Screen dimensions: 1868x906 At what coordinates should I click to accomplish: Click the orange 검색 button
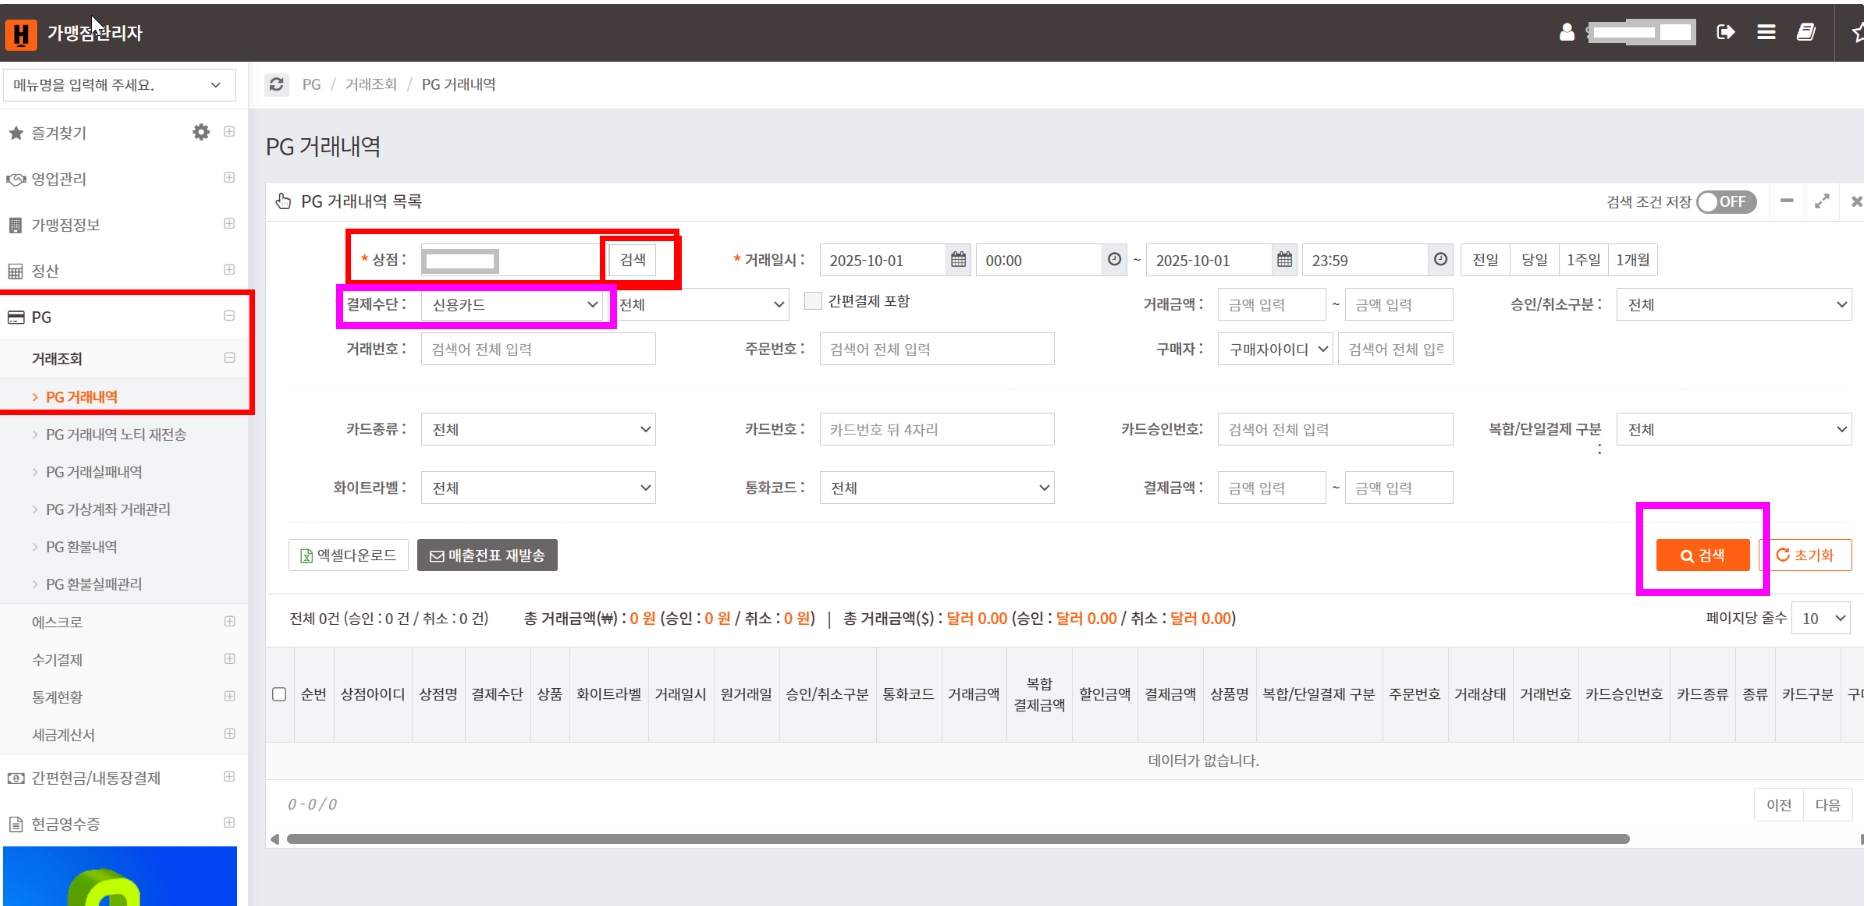click(1702, 555)
